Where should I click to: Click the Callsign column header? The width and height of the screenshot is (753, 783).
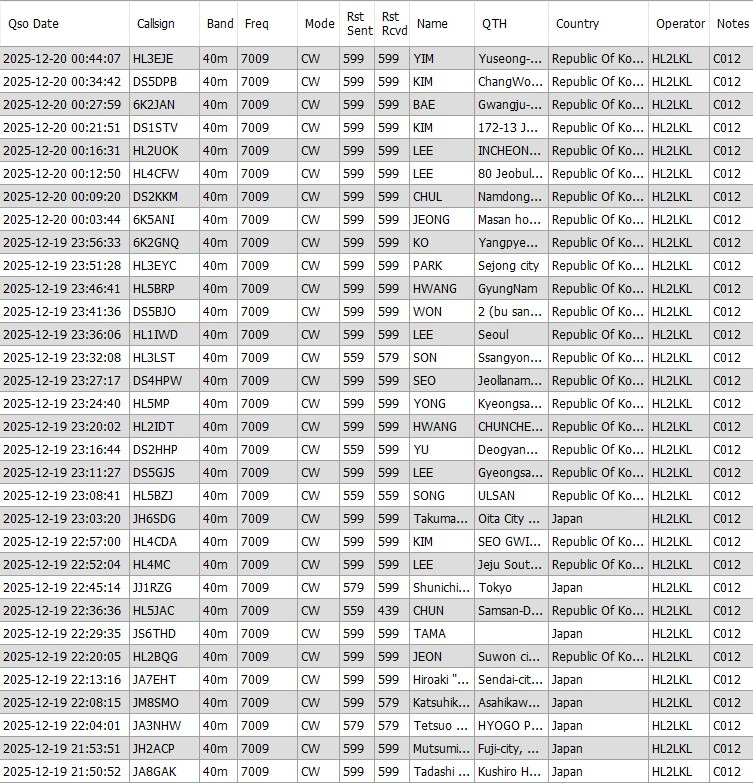coord(163,23)
